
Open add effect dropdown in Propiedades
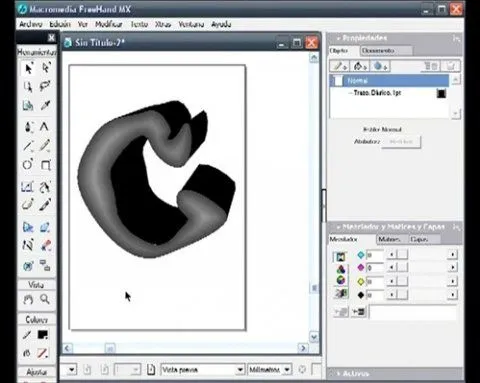380,66
